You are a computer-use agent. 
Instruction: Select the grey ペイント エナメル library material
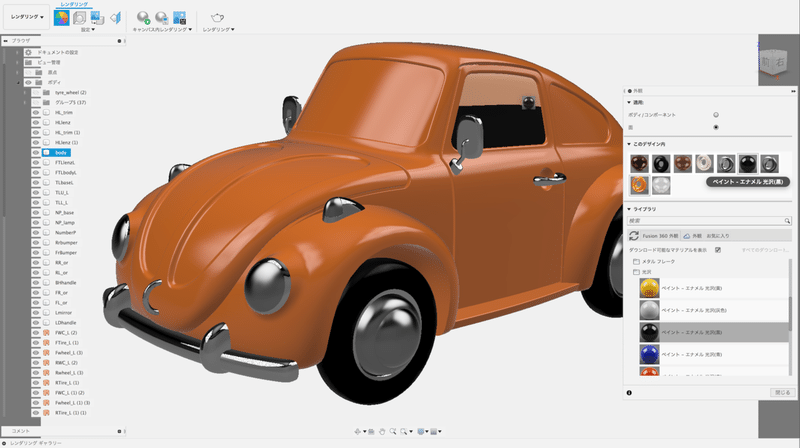pos(713,310)
